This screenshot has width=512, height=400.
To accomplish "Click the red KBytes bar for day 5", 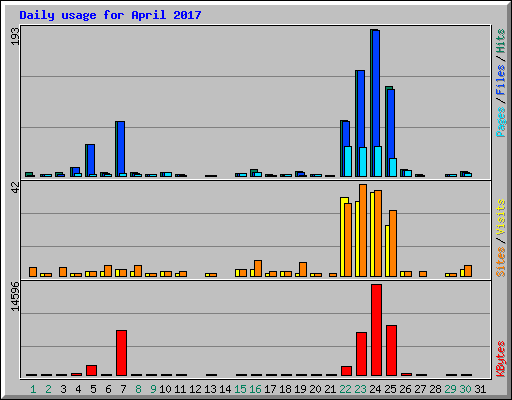I will coord(91,370).
